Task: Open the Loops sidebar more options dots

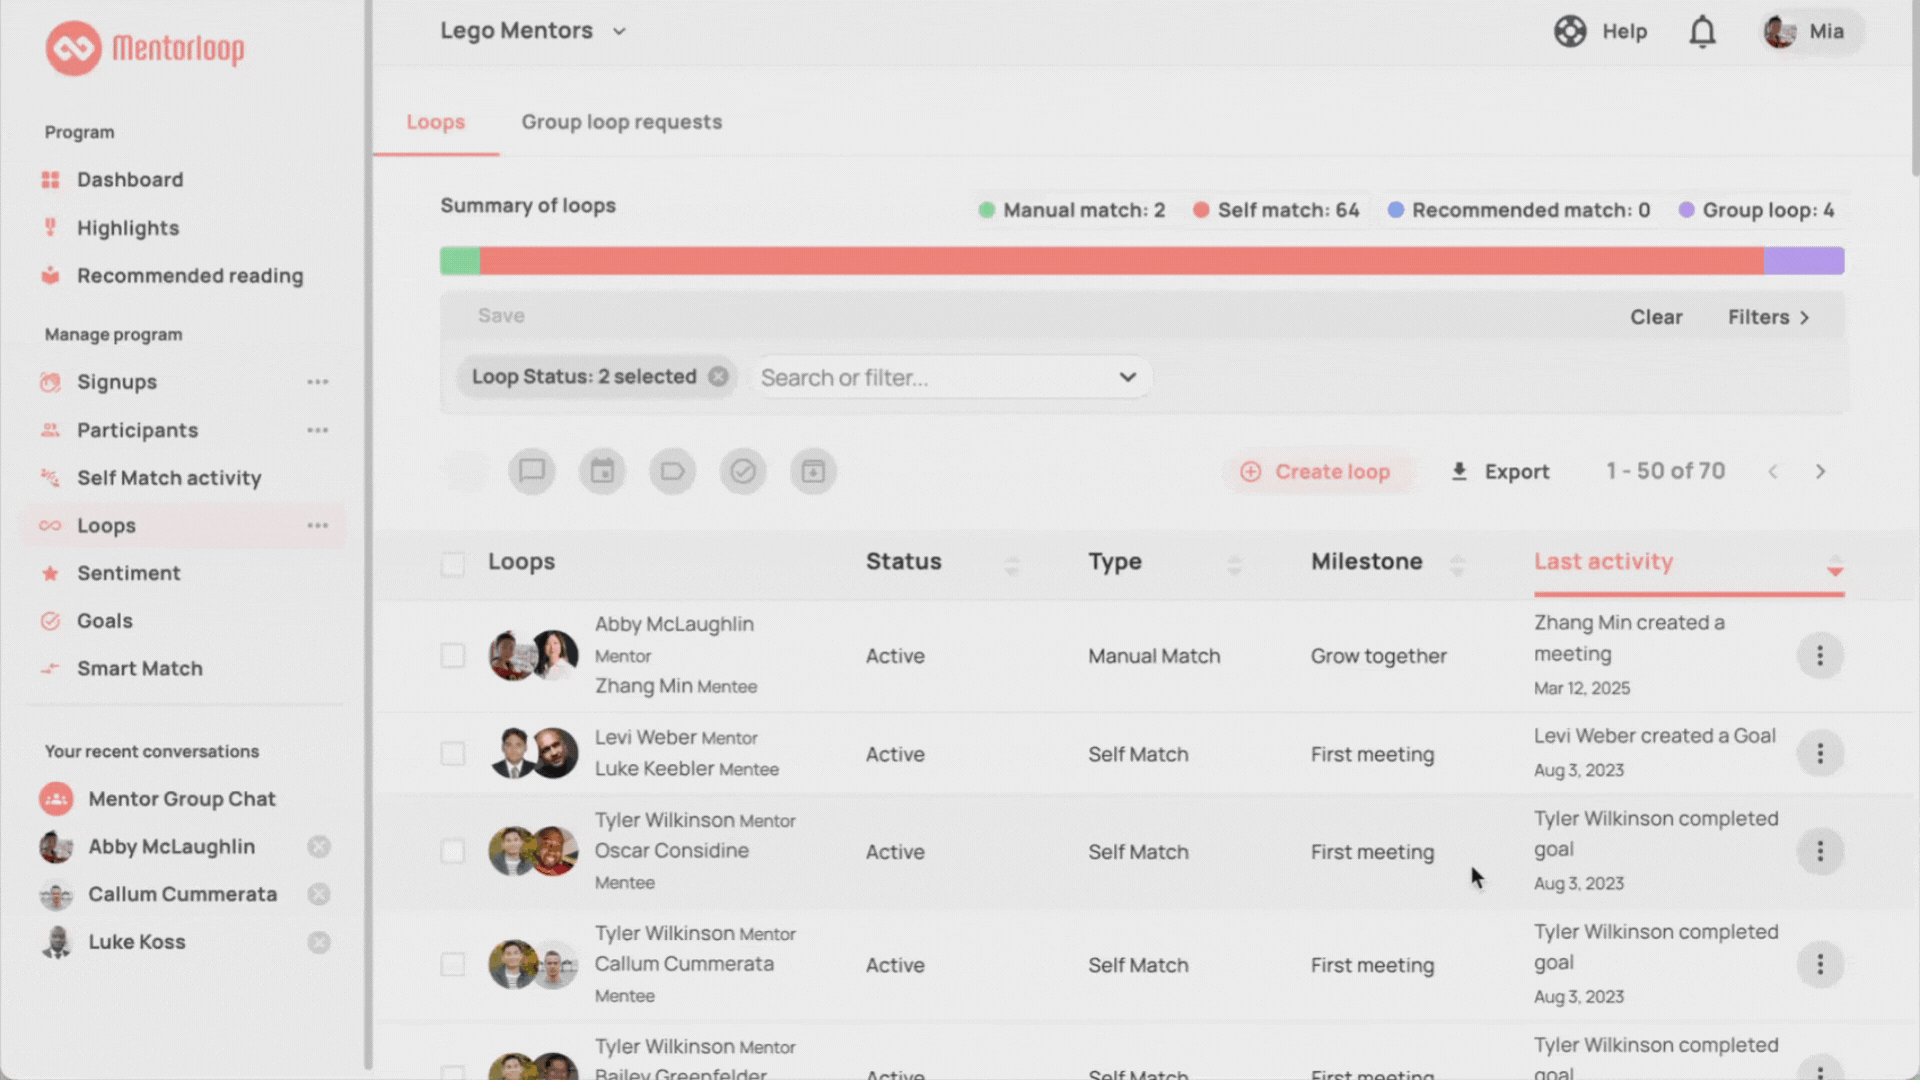Action: pyautogui.click(x=318, y=526)
